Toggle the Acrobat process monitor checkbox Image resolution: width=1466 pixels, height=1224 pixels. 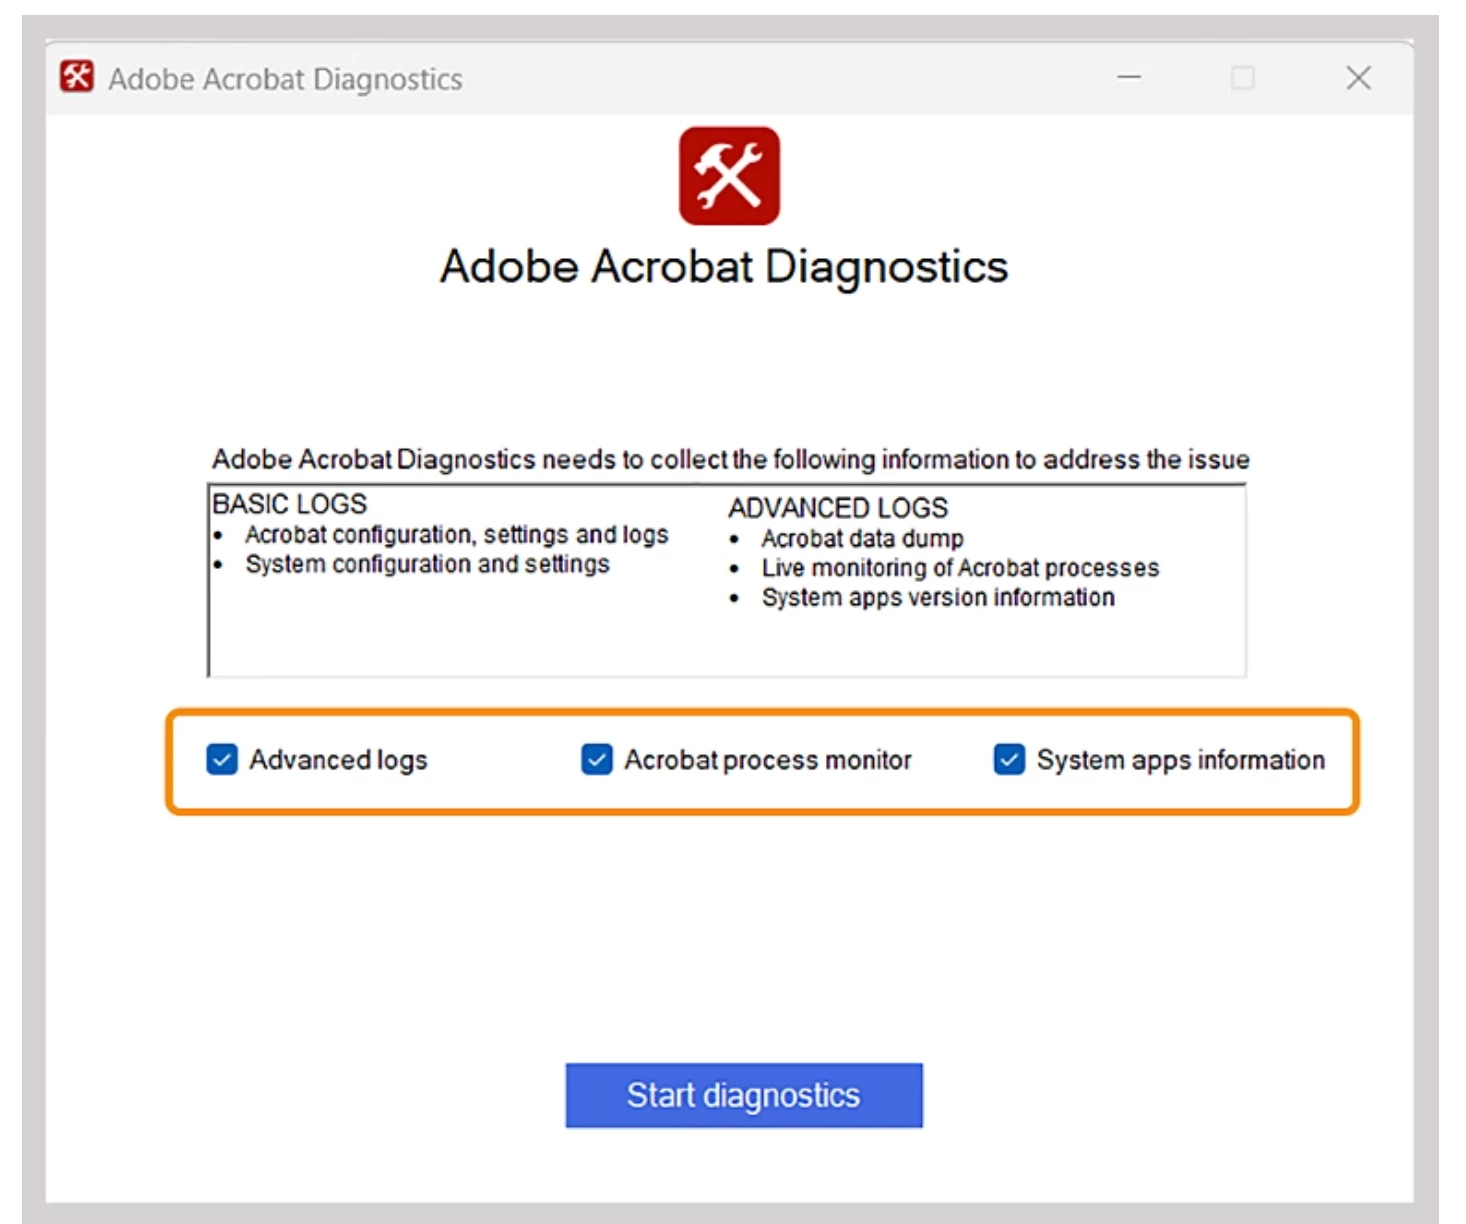tap(597, 760)
